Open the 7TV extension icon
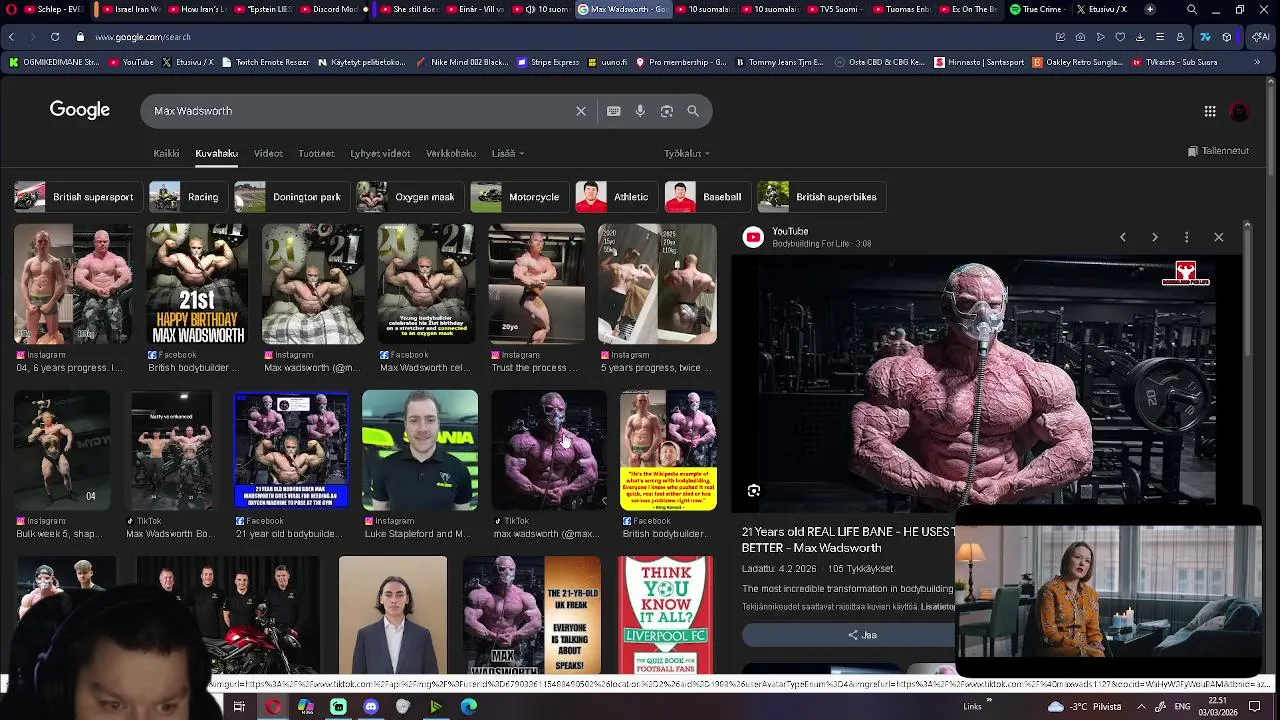 click(x=1205, y=37)
